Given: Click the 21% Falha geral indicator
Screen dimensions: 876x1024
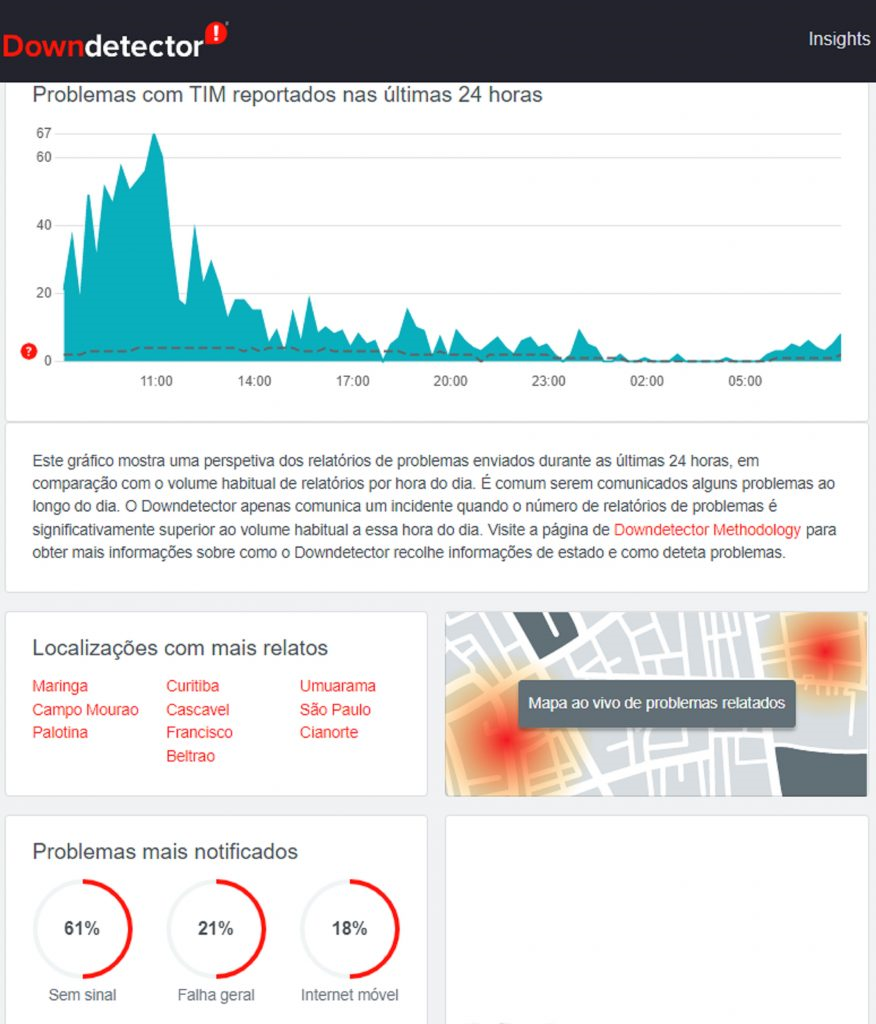Looking at the screenshot, I should click(x=216, y=929).
